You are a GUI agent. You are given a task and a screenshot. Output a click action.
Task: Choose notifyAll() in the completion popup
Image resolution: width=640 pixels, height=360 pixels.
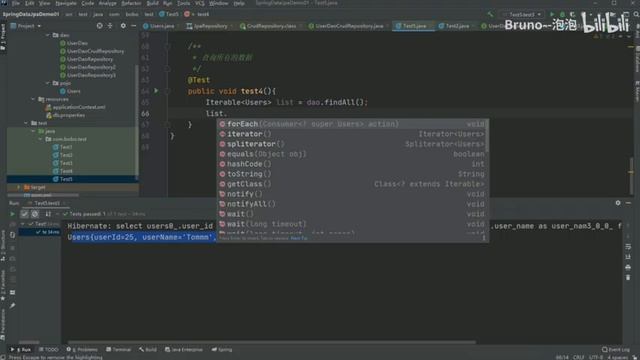tap(353, 204)
